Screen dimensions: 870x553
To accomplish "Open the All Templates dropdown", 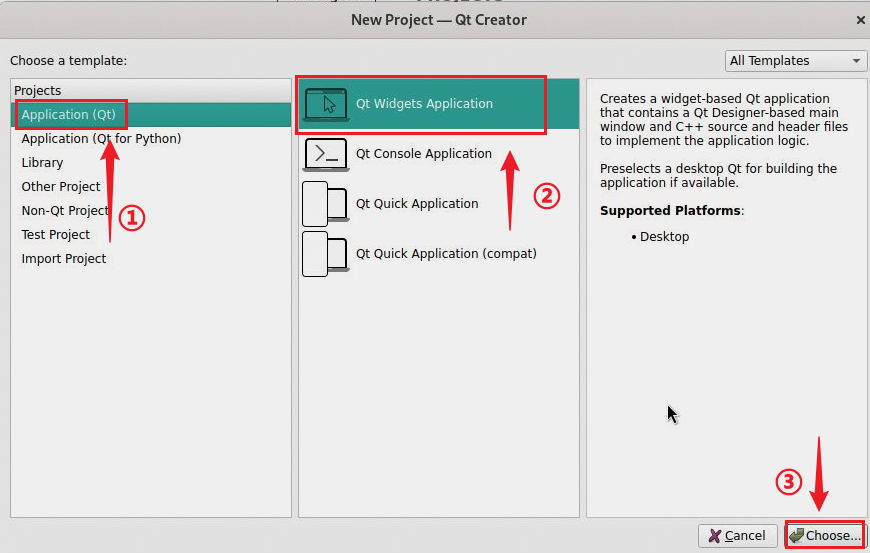I will tap(796, 61).
